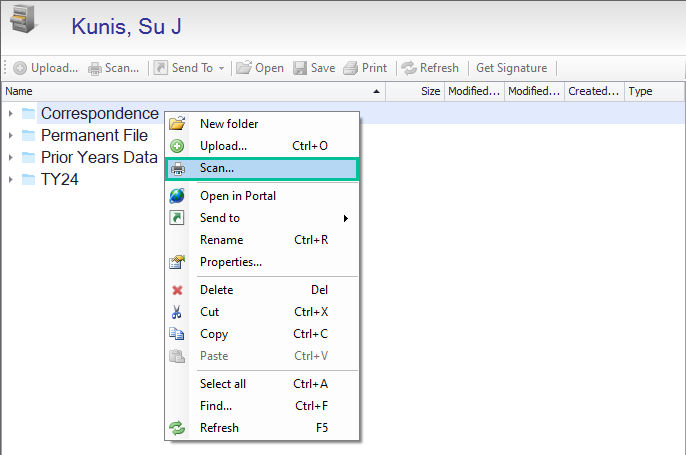Click the Open folder toolbar icon
The width and height of the screenshot is (686, 455).
pos(243,68)
